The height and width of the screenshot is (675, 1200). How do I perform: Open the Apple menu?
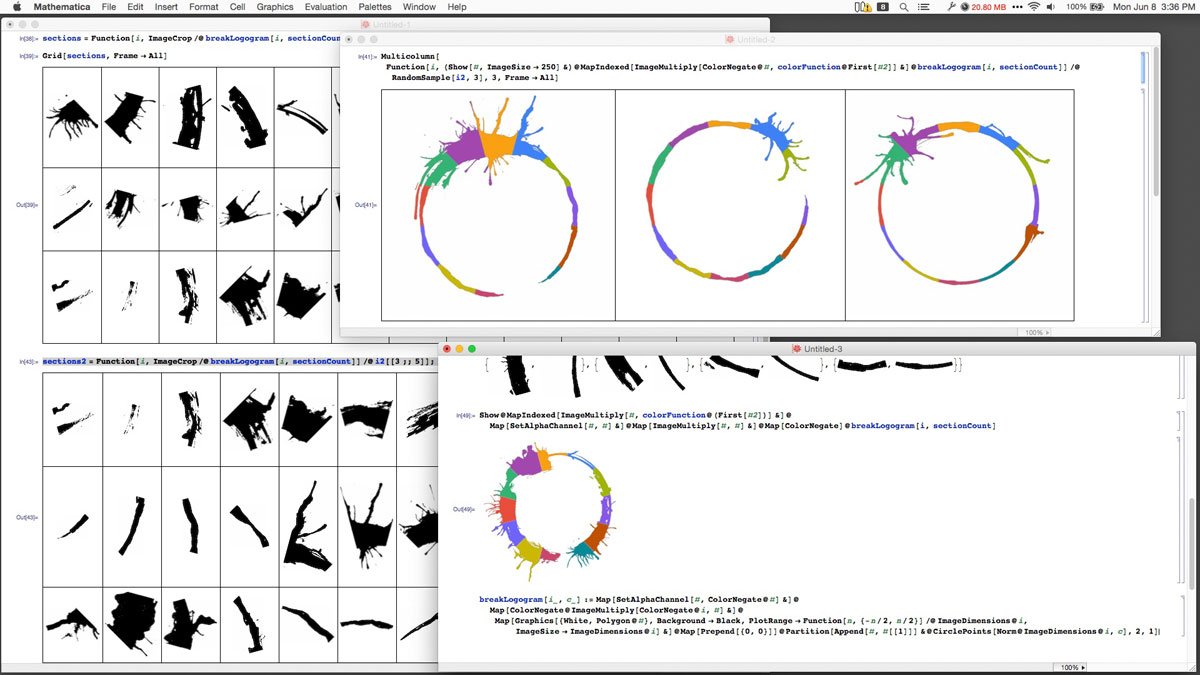coord(17,7)
